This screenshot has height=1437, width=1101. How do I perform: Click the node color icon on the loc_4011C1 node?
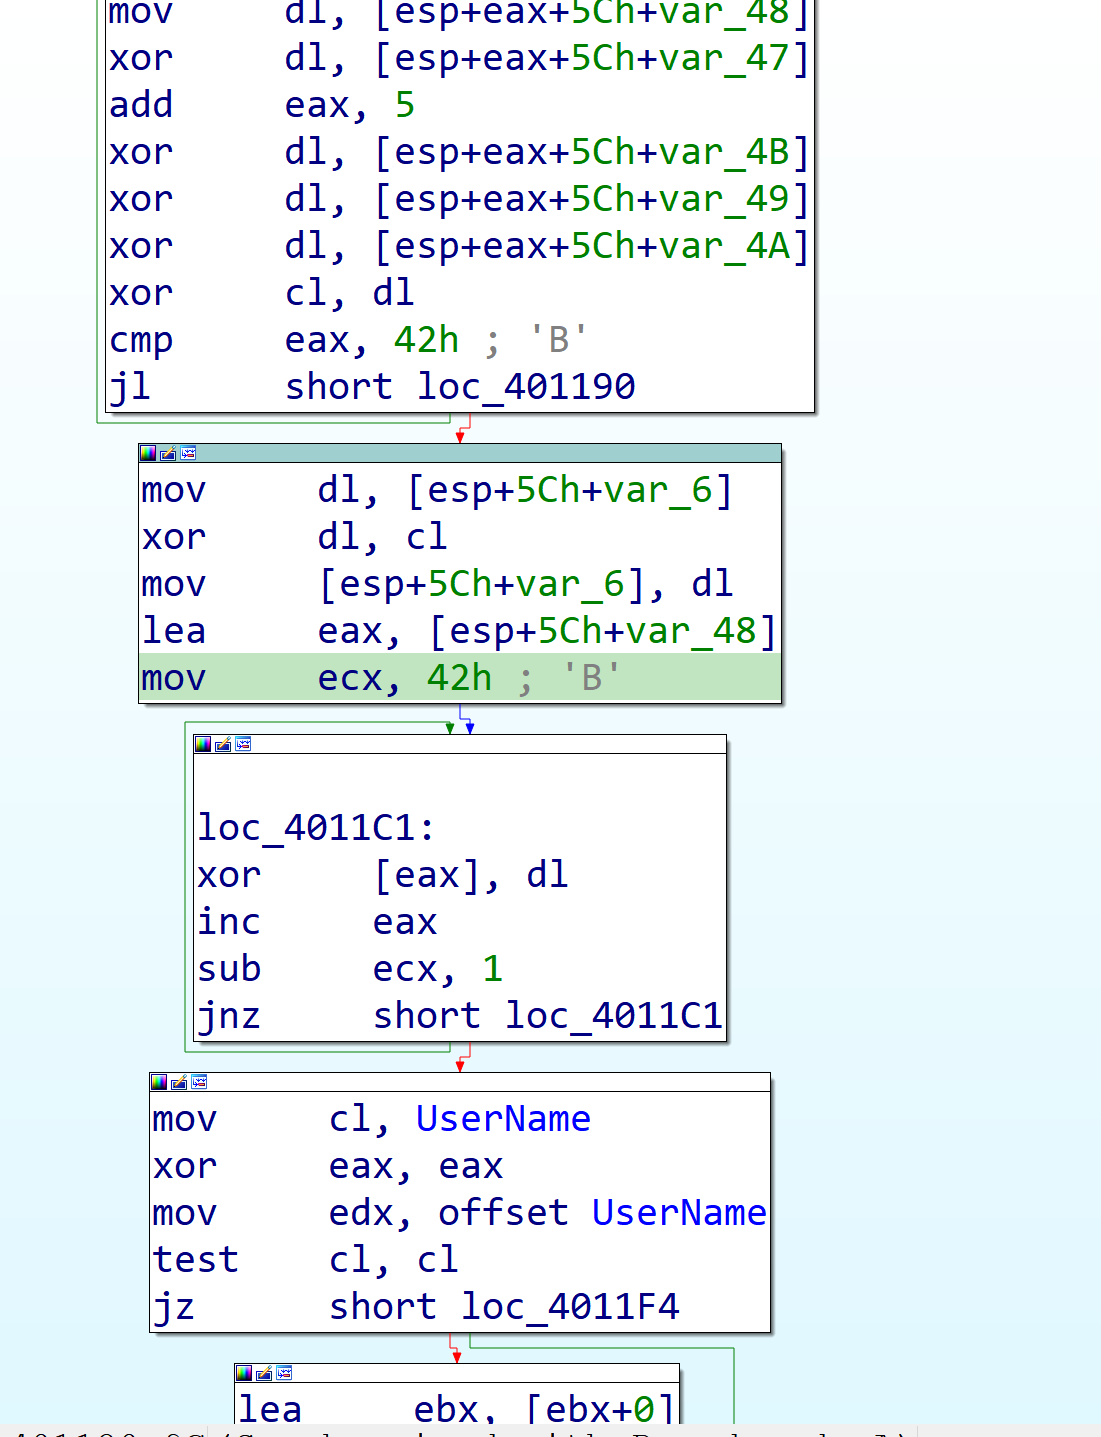pos(203,744)
